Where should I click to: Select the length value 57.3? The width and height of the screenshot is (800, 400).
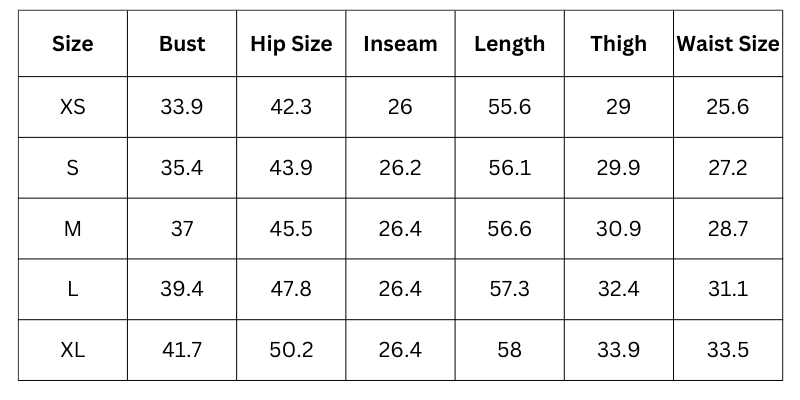(x=509, y=290)
